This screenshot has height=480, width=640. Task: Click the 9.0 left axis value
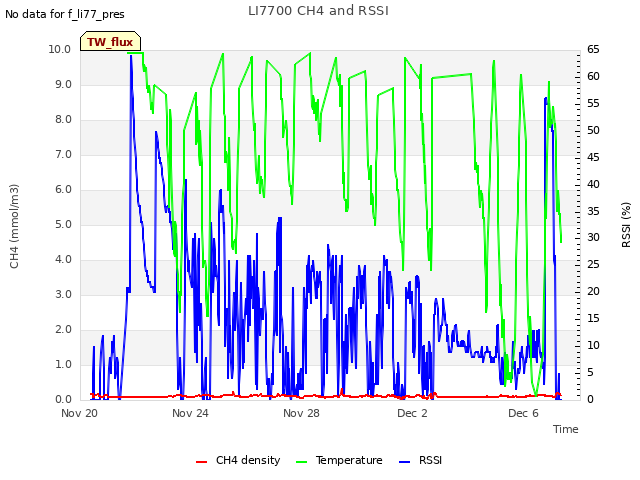63,84
